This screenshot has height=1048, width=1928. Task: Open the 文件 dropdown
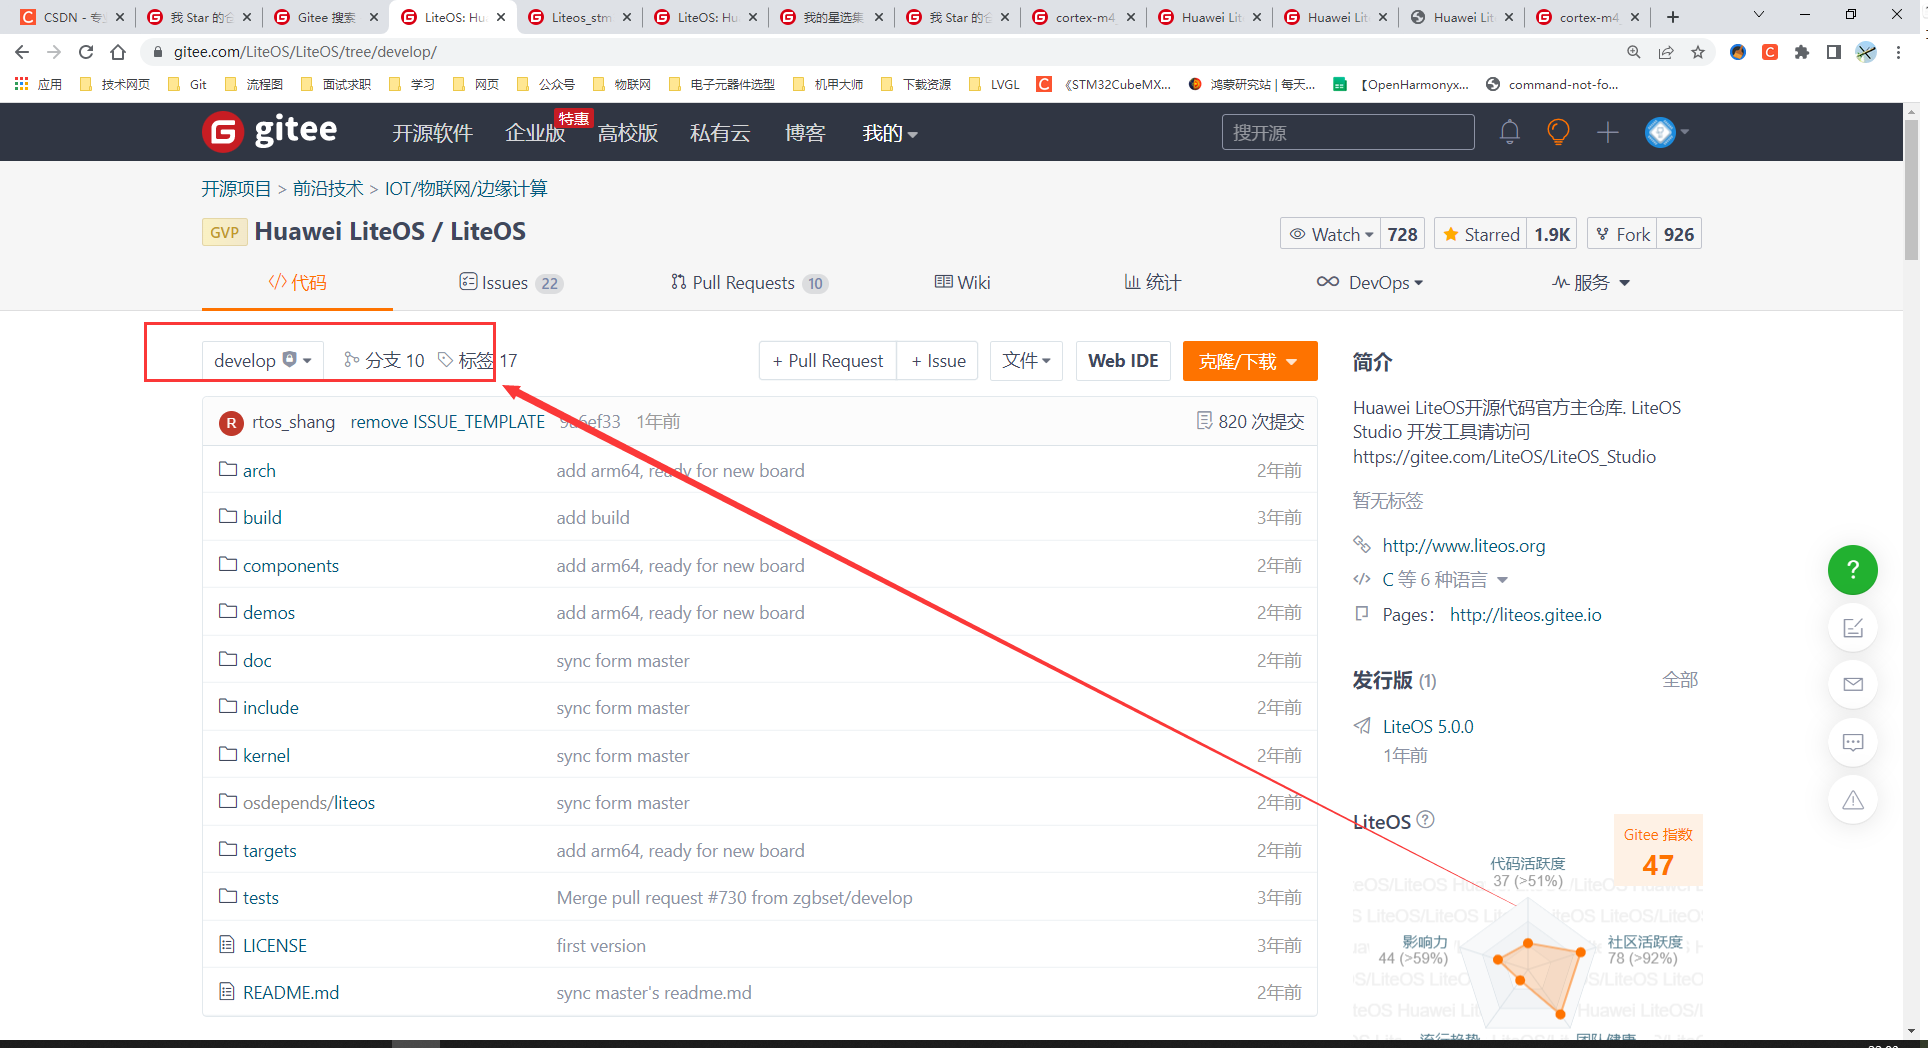point(1026,360)
